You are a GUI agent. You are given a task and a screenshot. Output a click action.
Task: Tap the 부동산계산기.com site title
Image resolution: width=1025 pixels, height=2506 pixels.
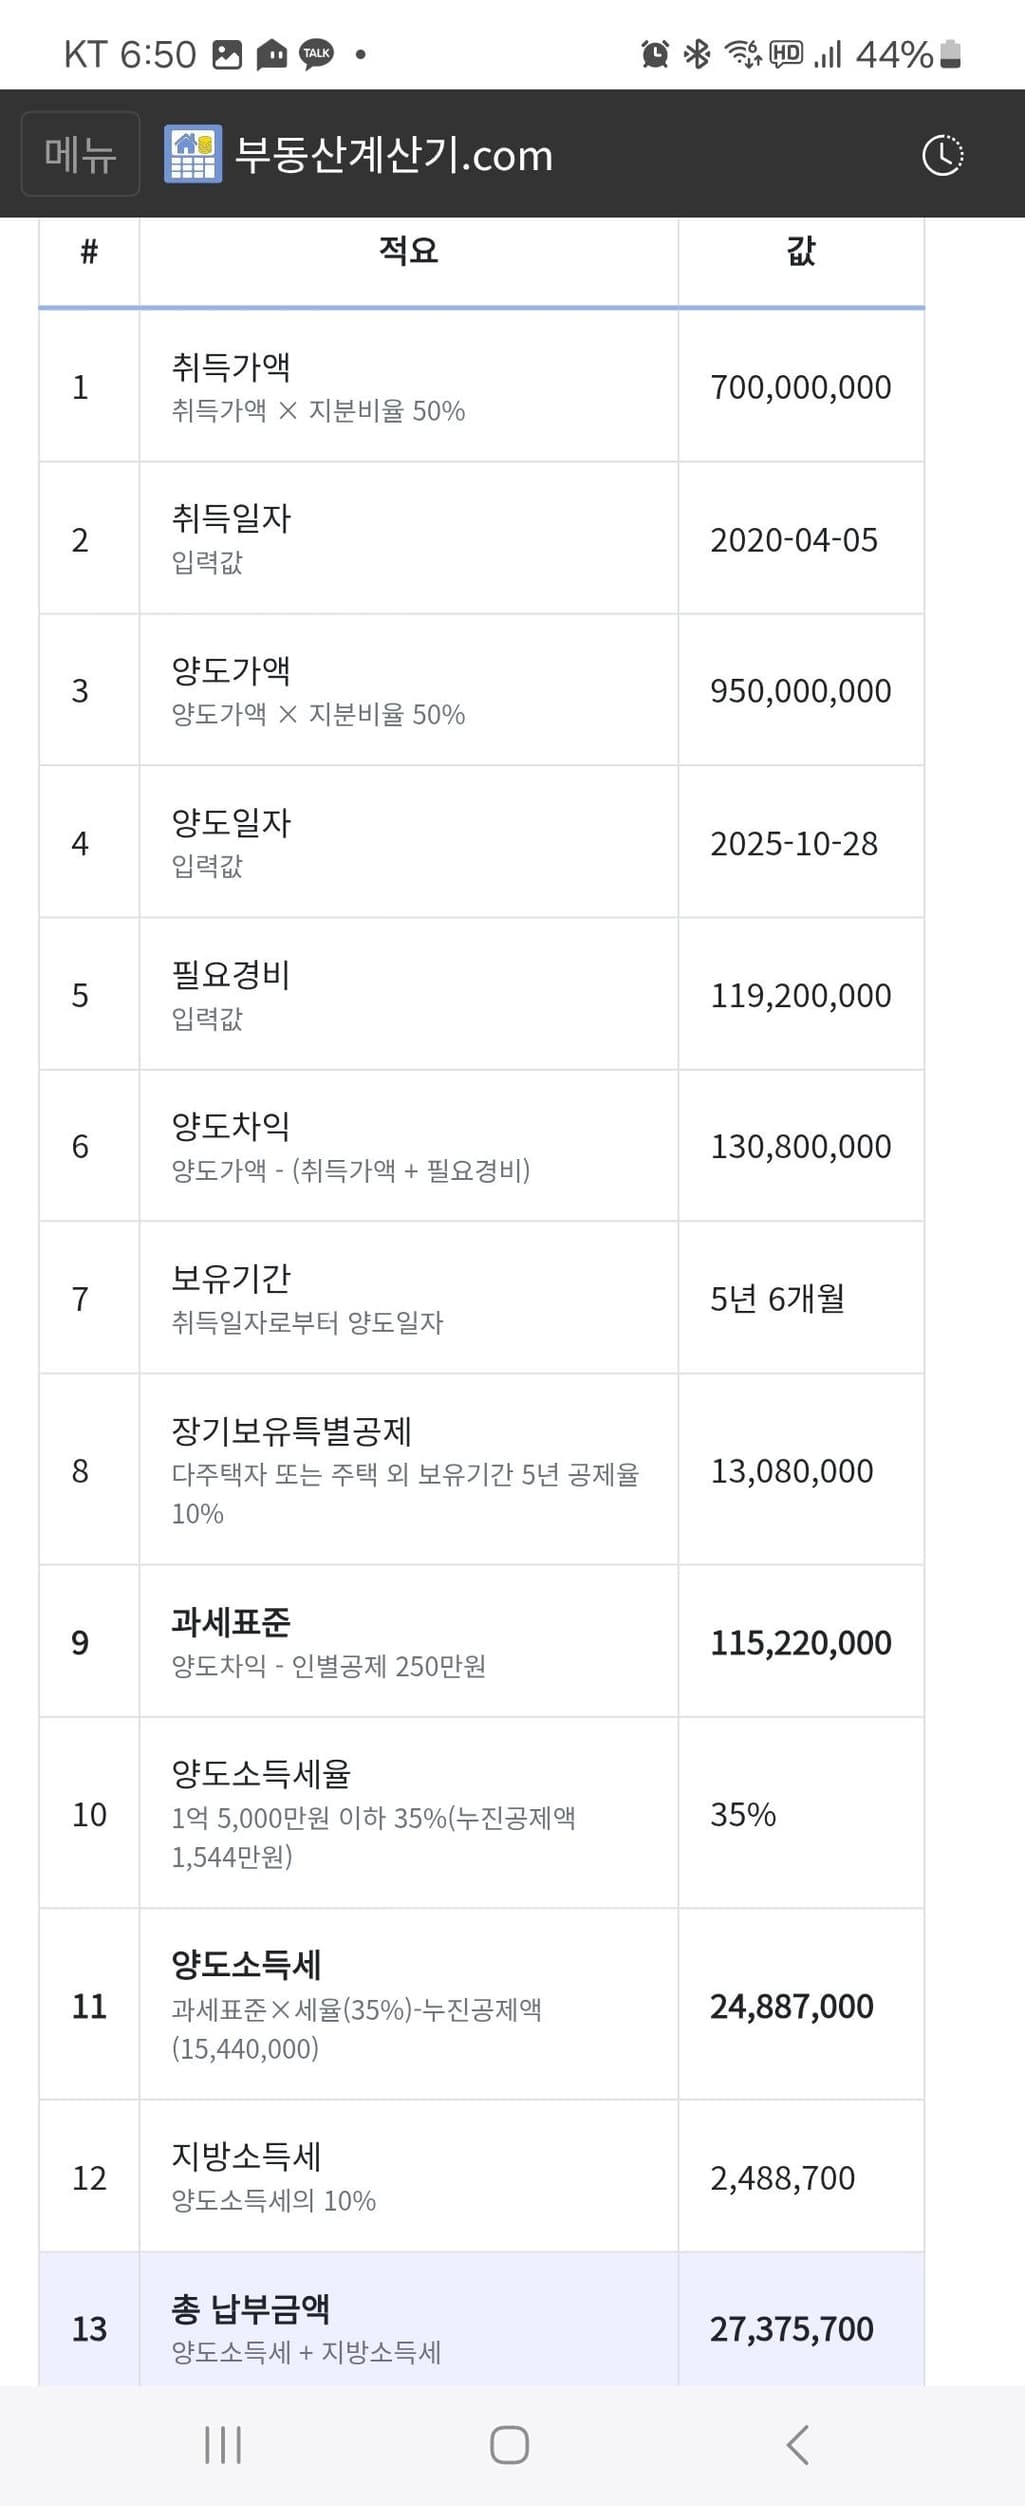(x=393, y=155)
